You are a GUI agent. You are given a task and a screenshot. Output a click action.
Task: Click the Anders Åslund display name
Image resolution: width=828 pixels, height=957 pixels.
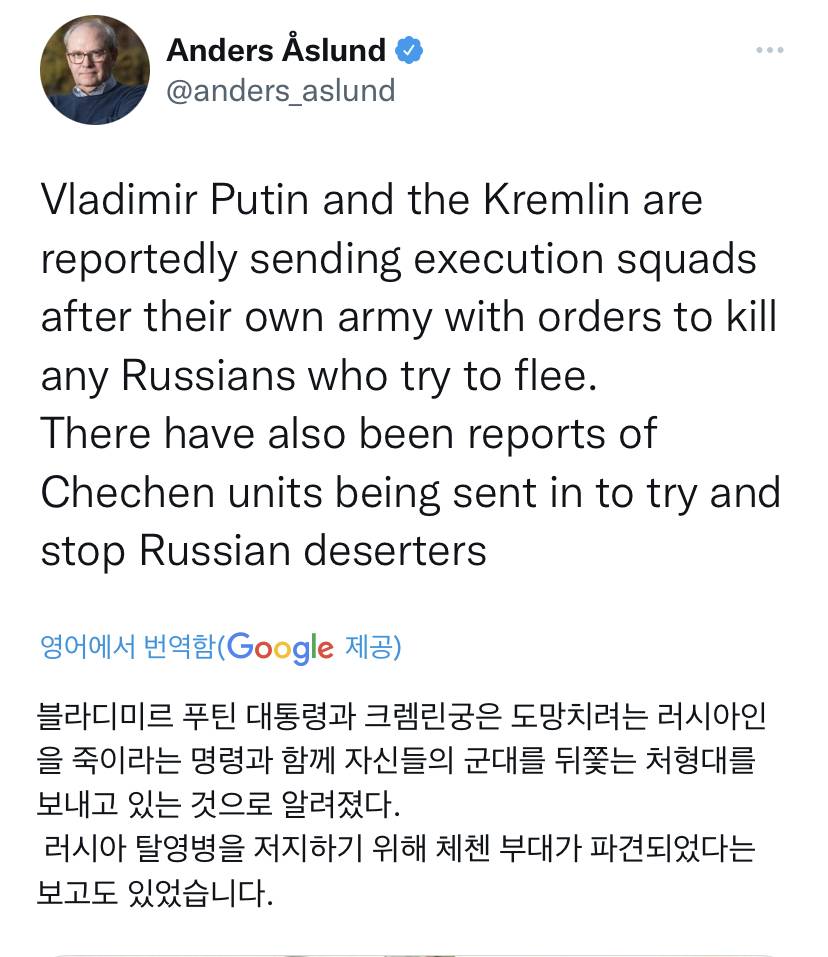coord(275,49)
